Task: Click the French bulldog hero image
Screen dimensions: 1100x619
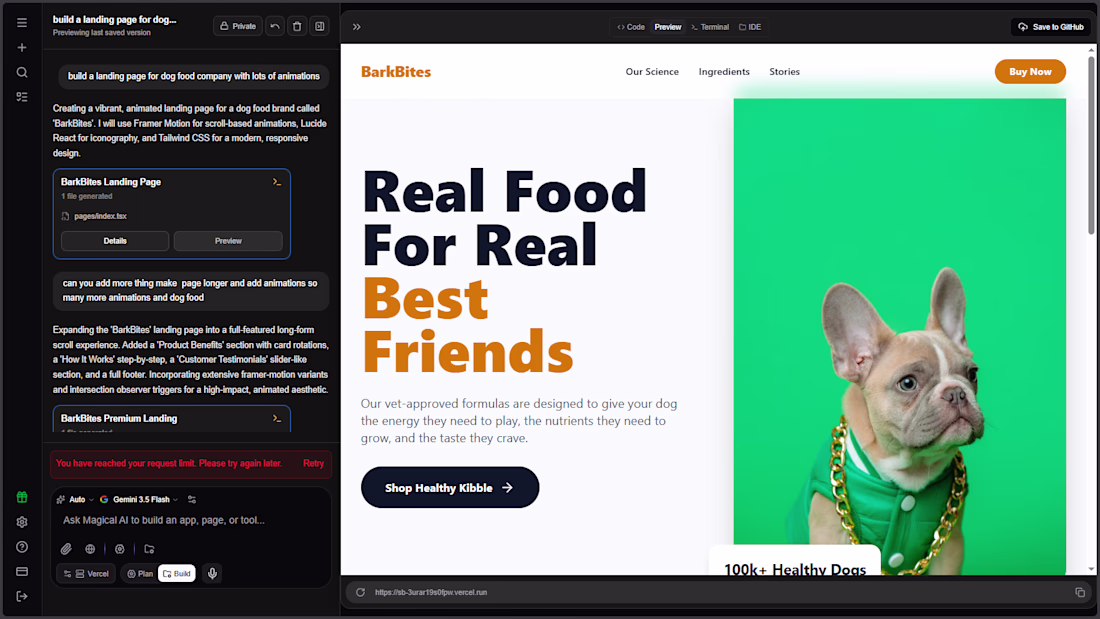Action: 899,337
